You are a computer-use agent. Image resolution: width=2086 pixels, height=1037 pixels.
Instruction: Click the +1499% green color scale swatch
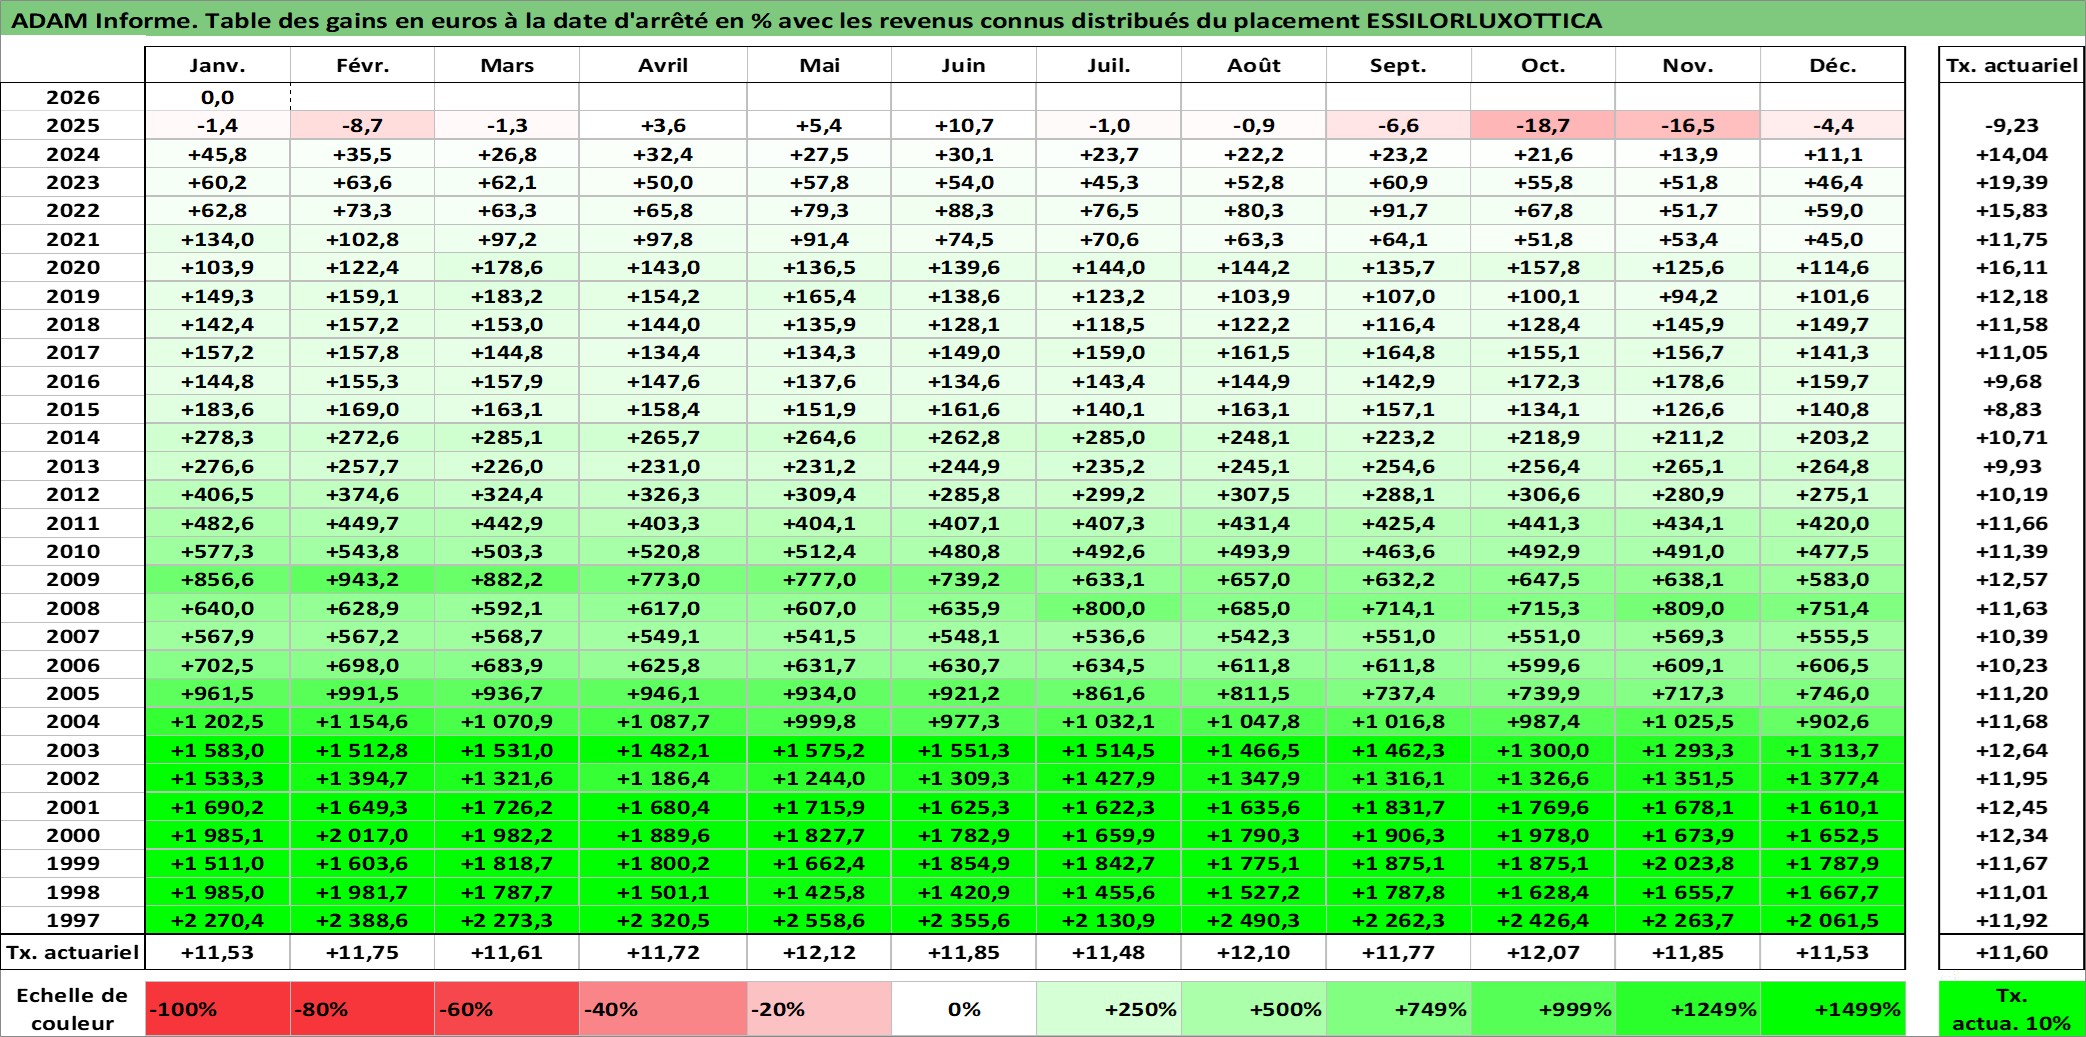[x=1833, y=1009]
